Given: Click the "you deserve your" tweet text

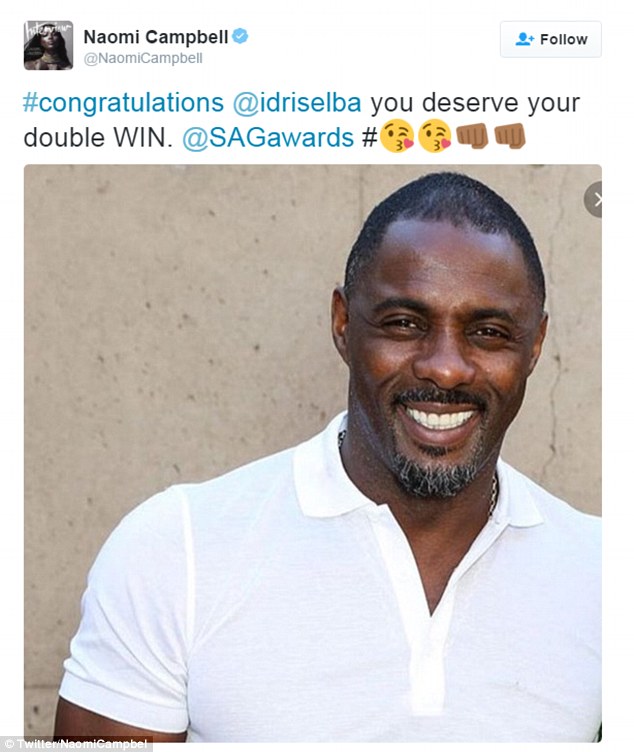Looking at the screenshot, I should tap(475, 103).
